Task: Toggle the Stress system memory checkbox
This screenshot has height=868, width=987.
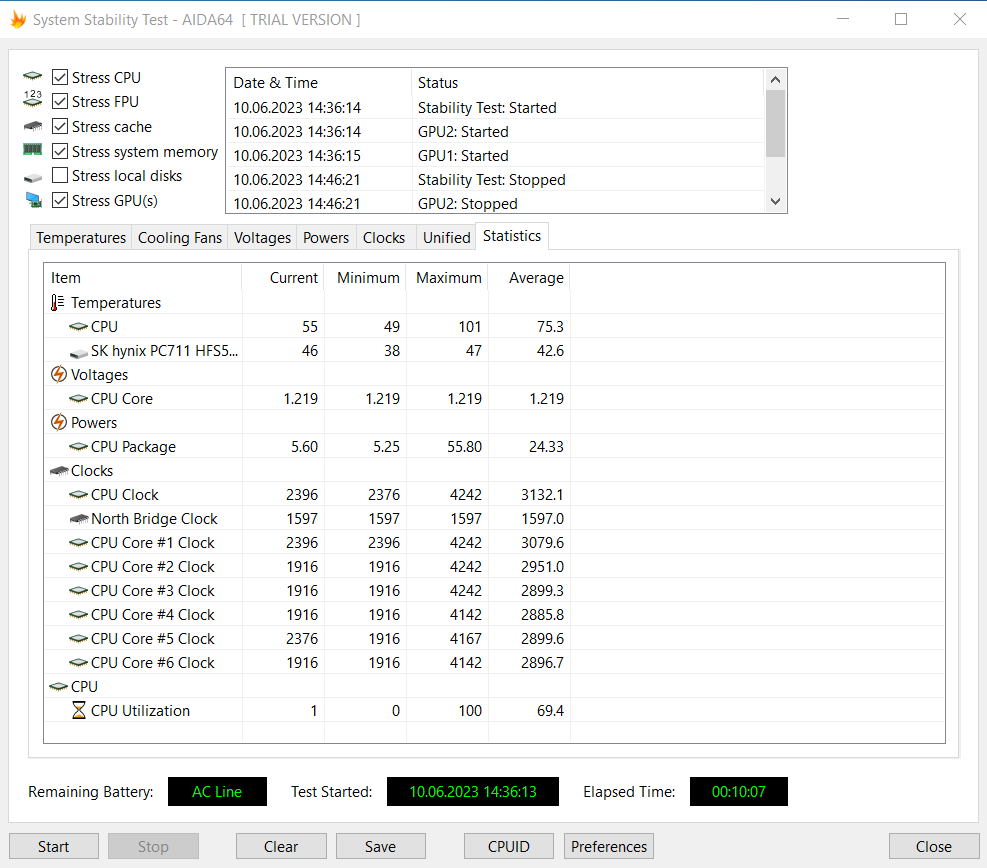Action: (x=60, y=151)
